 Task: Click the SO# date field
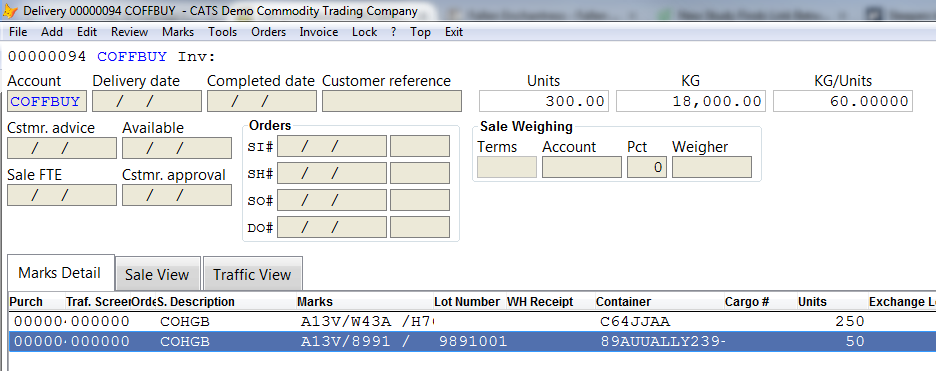tap(332, 200)
